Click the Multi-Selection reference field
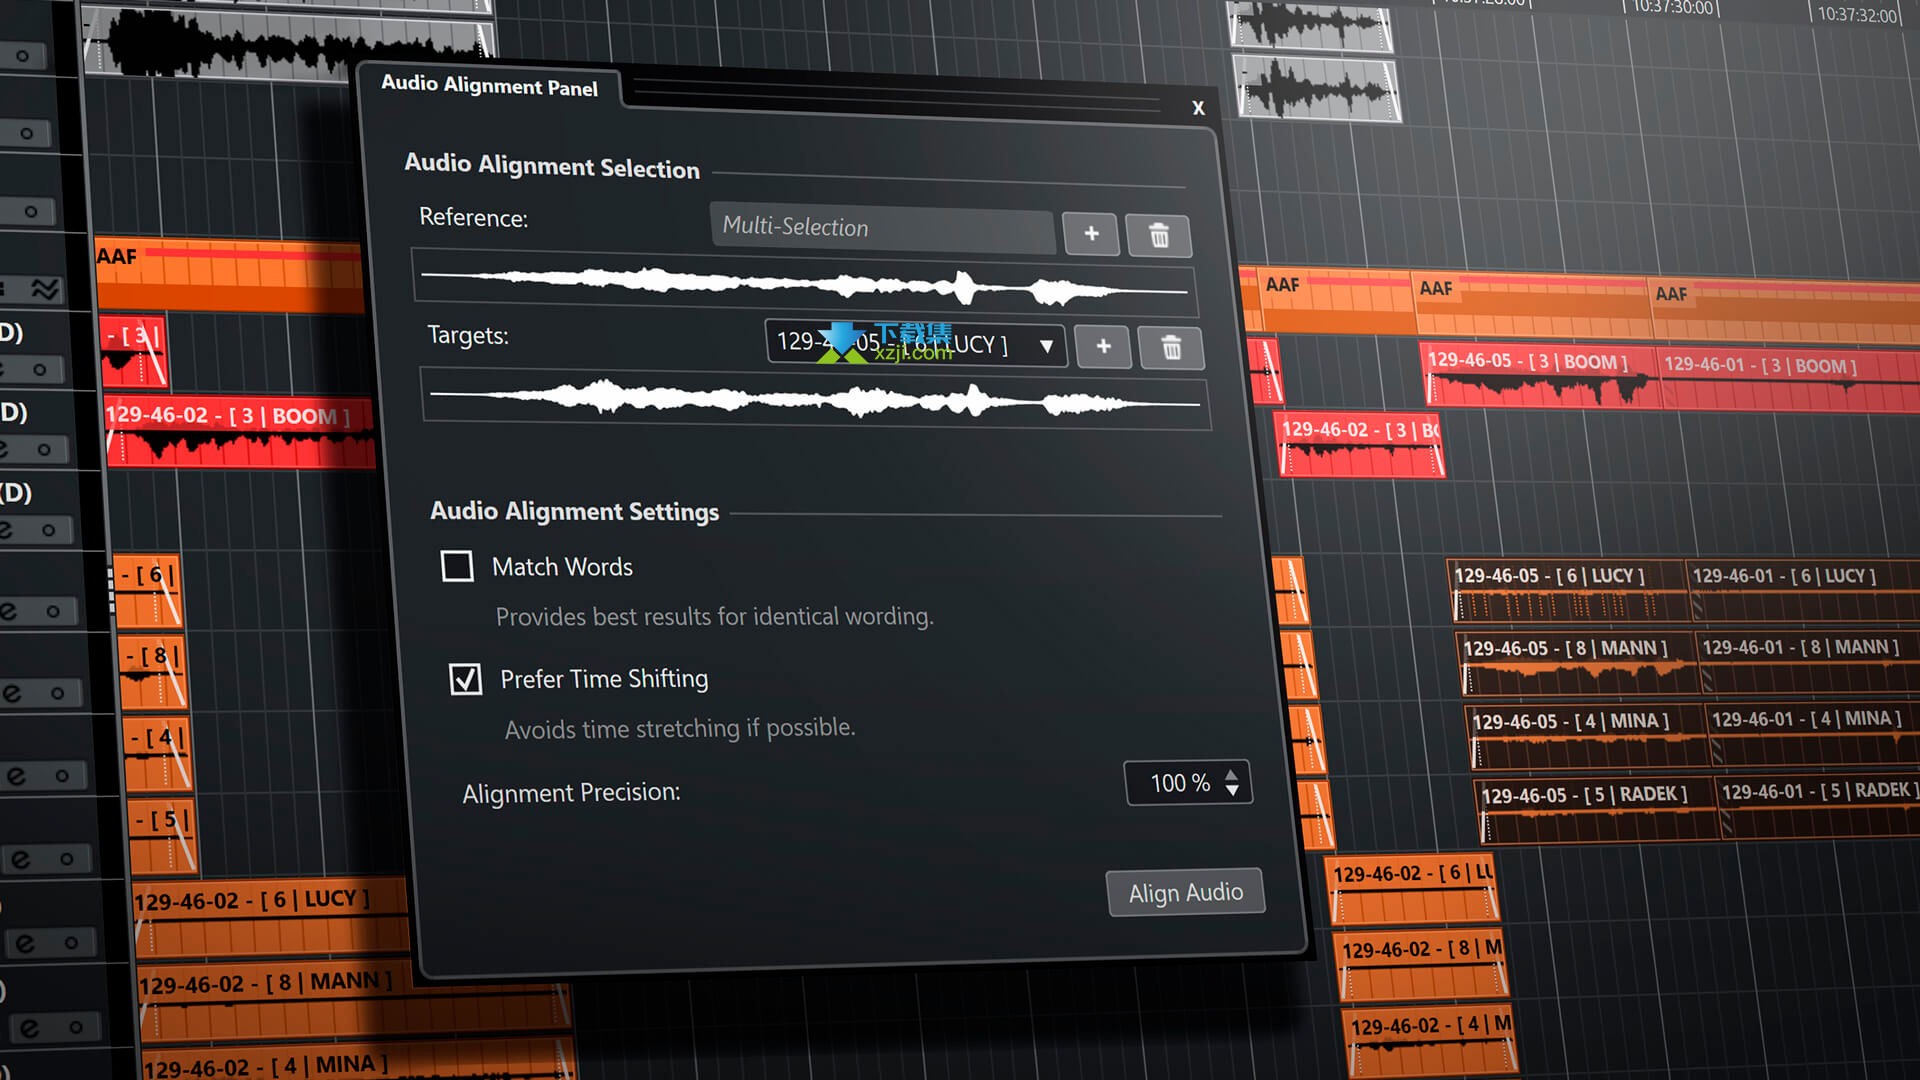Screen dimensions: 1920x1080 point(882,228)
